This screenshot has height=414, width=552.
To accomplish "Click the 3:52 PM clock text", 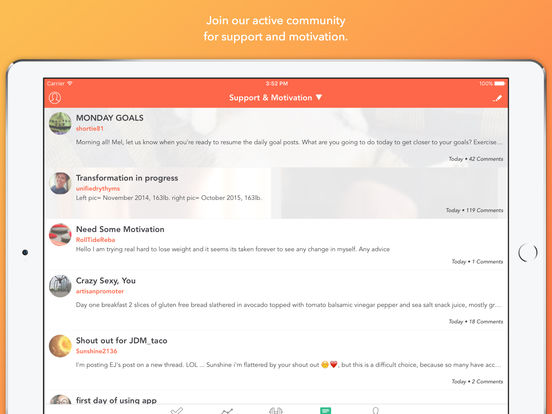I will tap(277, 84).
